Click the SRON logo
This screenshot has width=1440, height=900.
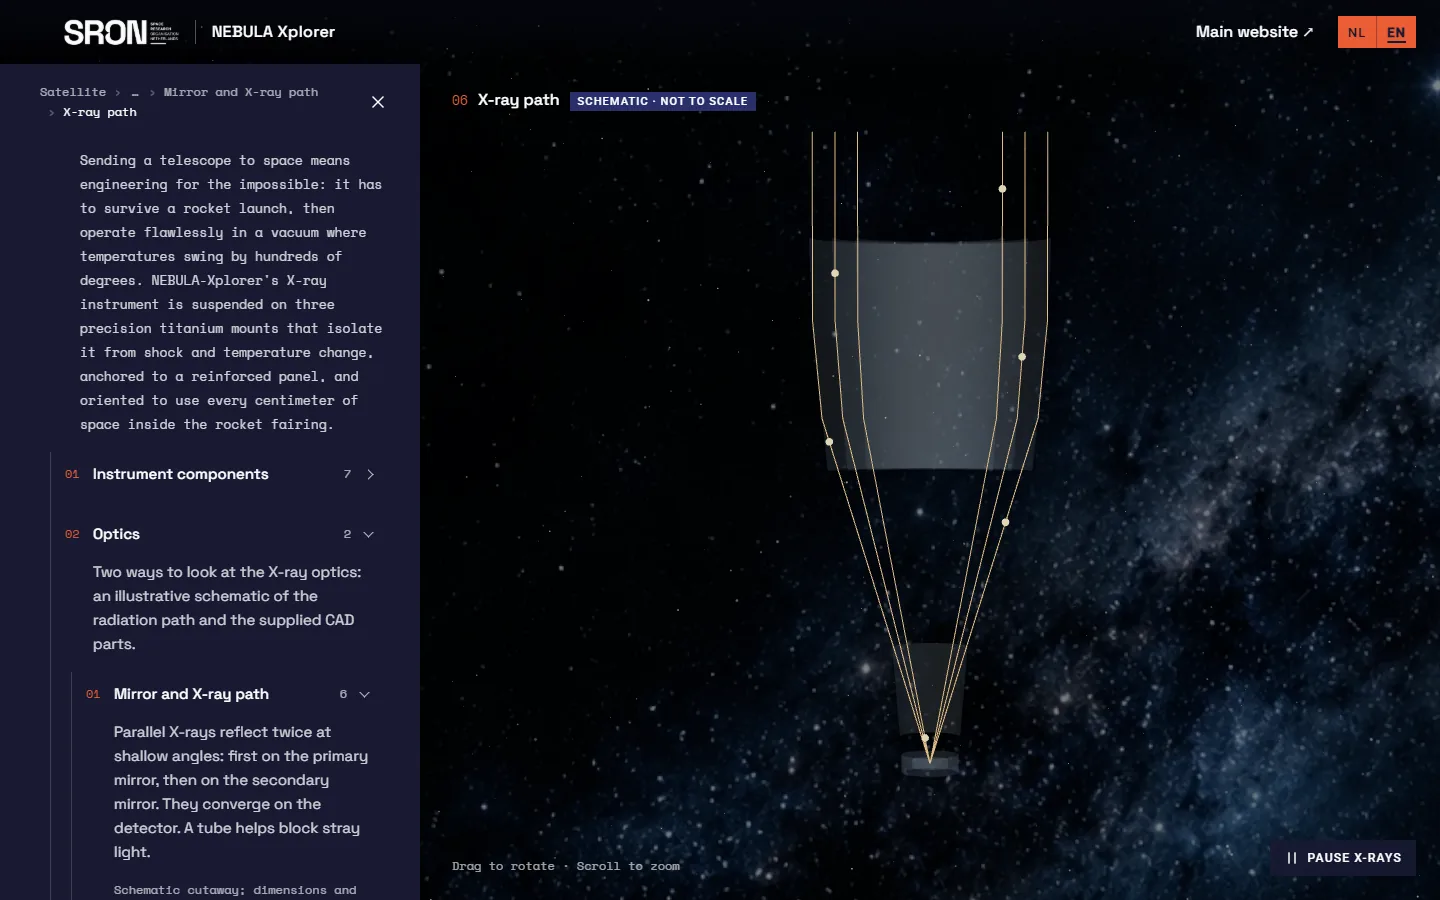click(x=121, y=32)
